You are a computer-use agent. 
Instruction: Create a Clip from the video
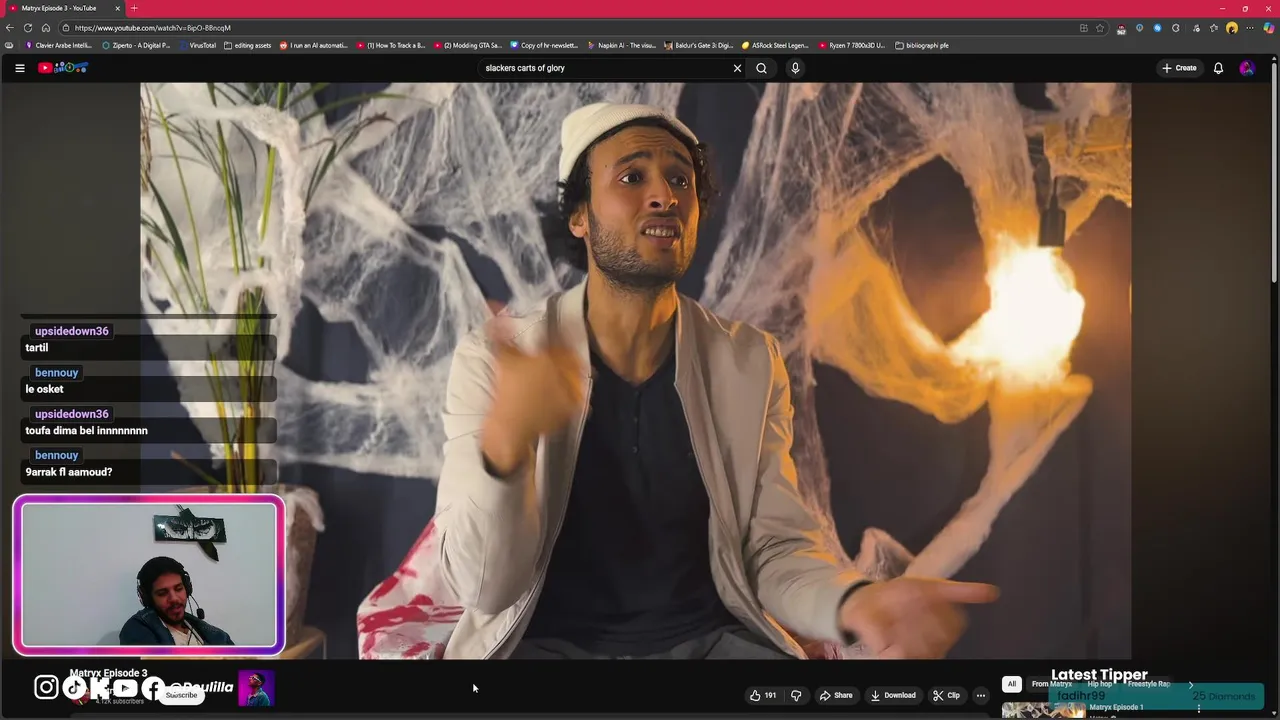pyautogui.click(x=946, y=695)
